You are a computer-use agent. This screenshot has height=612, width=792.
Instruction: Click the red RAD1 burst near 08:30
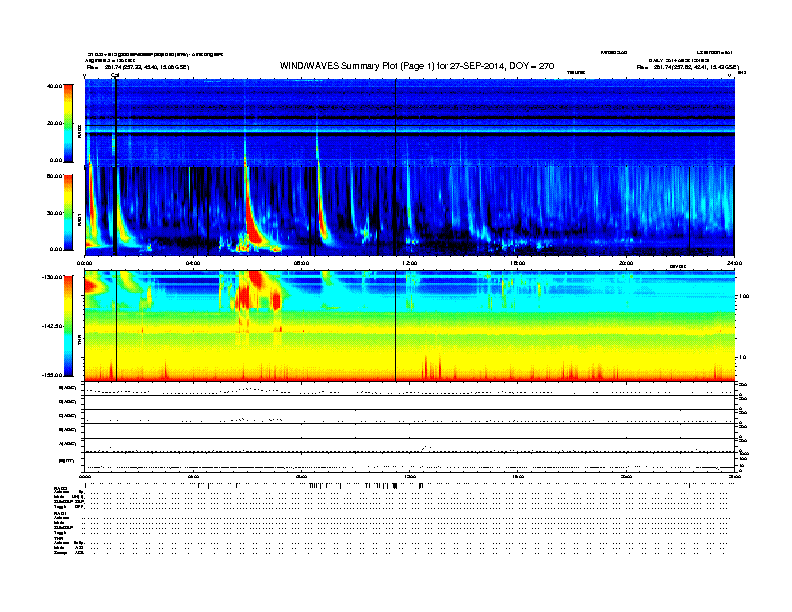pos(322,212)
